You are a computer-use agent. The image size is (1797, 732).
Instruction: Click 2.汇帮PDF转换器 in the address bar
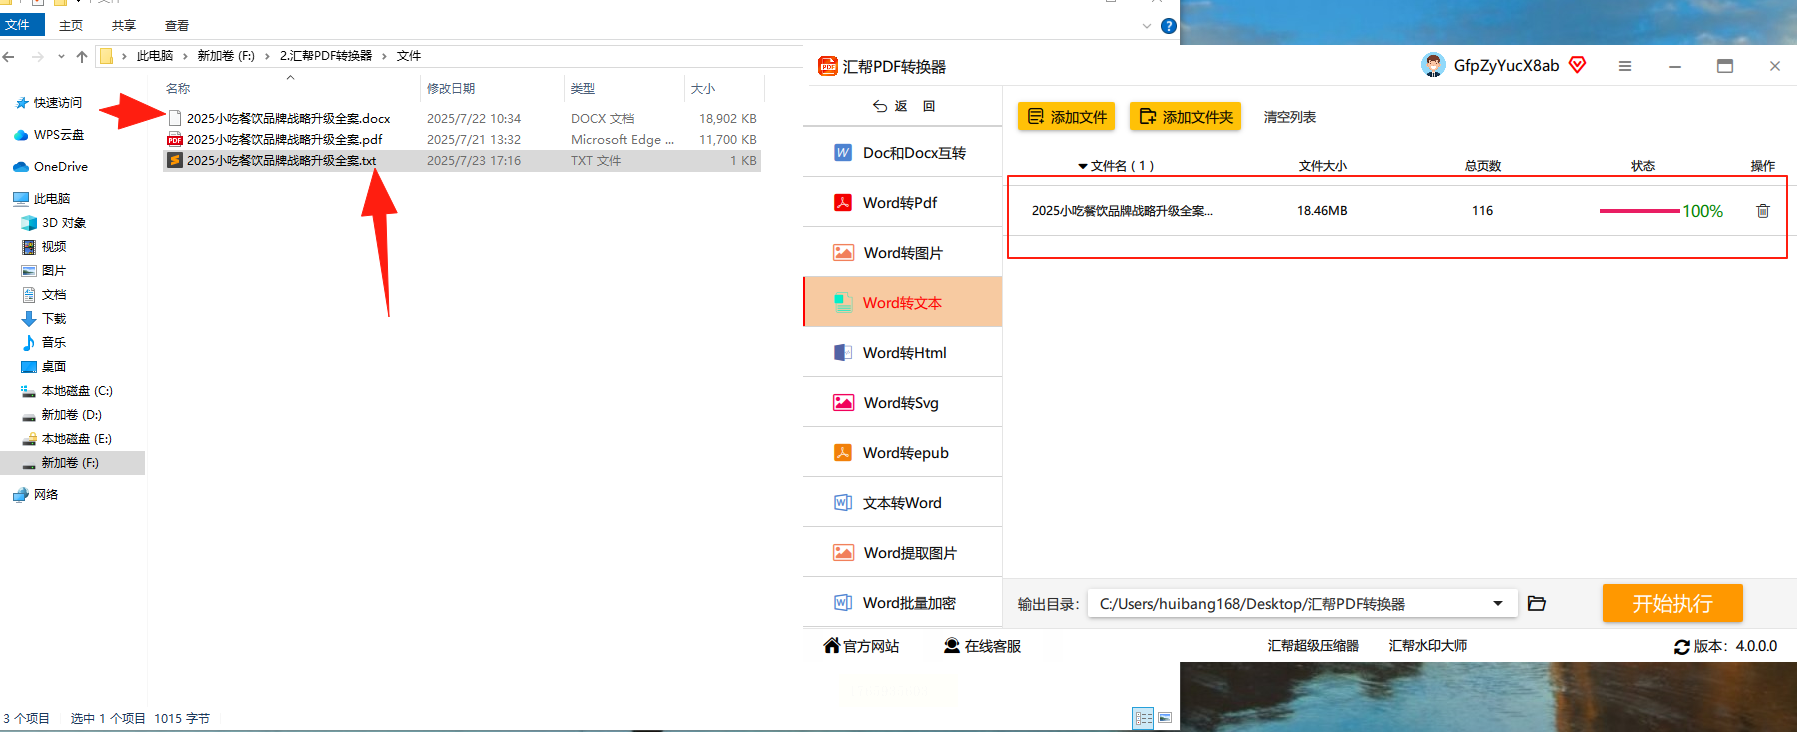(x=326, y=56)
